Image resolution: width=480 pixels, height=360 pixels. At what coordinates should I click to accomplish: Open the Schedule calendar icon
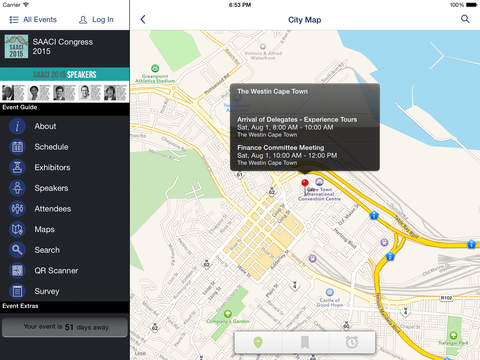coord(17,147)
